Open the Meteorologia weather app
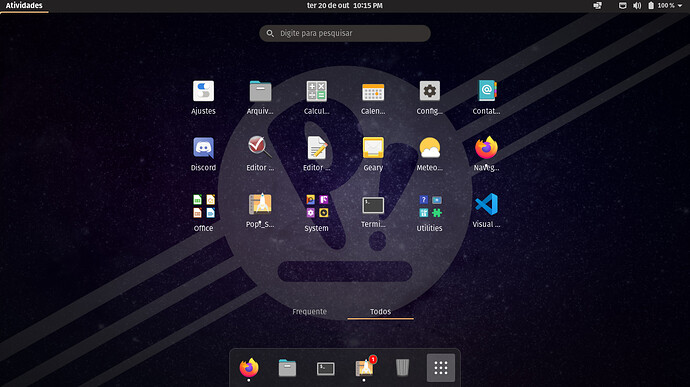 point(429,148)
